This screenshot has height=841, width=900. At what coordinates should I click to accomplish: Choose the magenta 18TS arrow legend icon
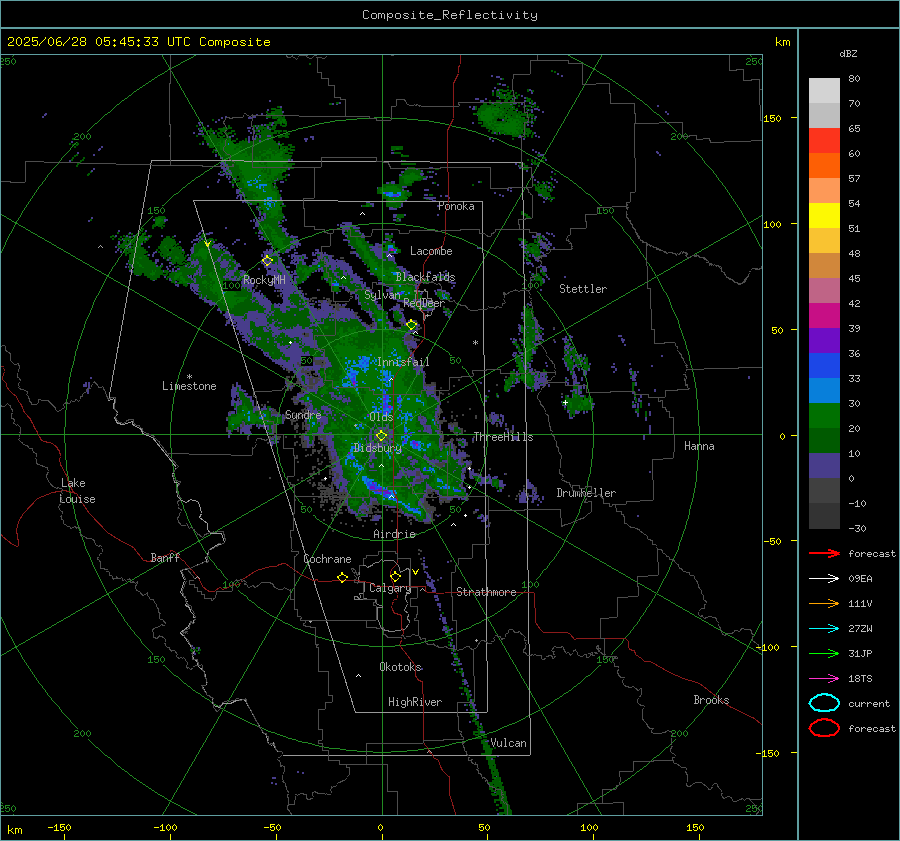[824, 679]
